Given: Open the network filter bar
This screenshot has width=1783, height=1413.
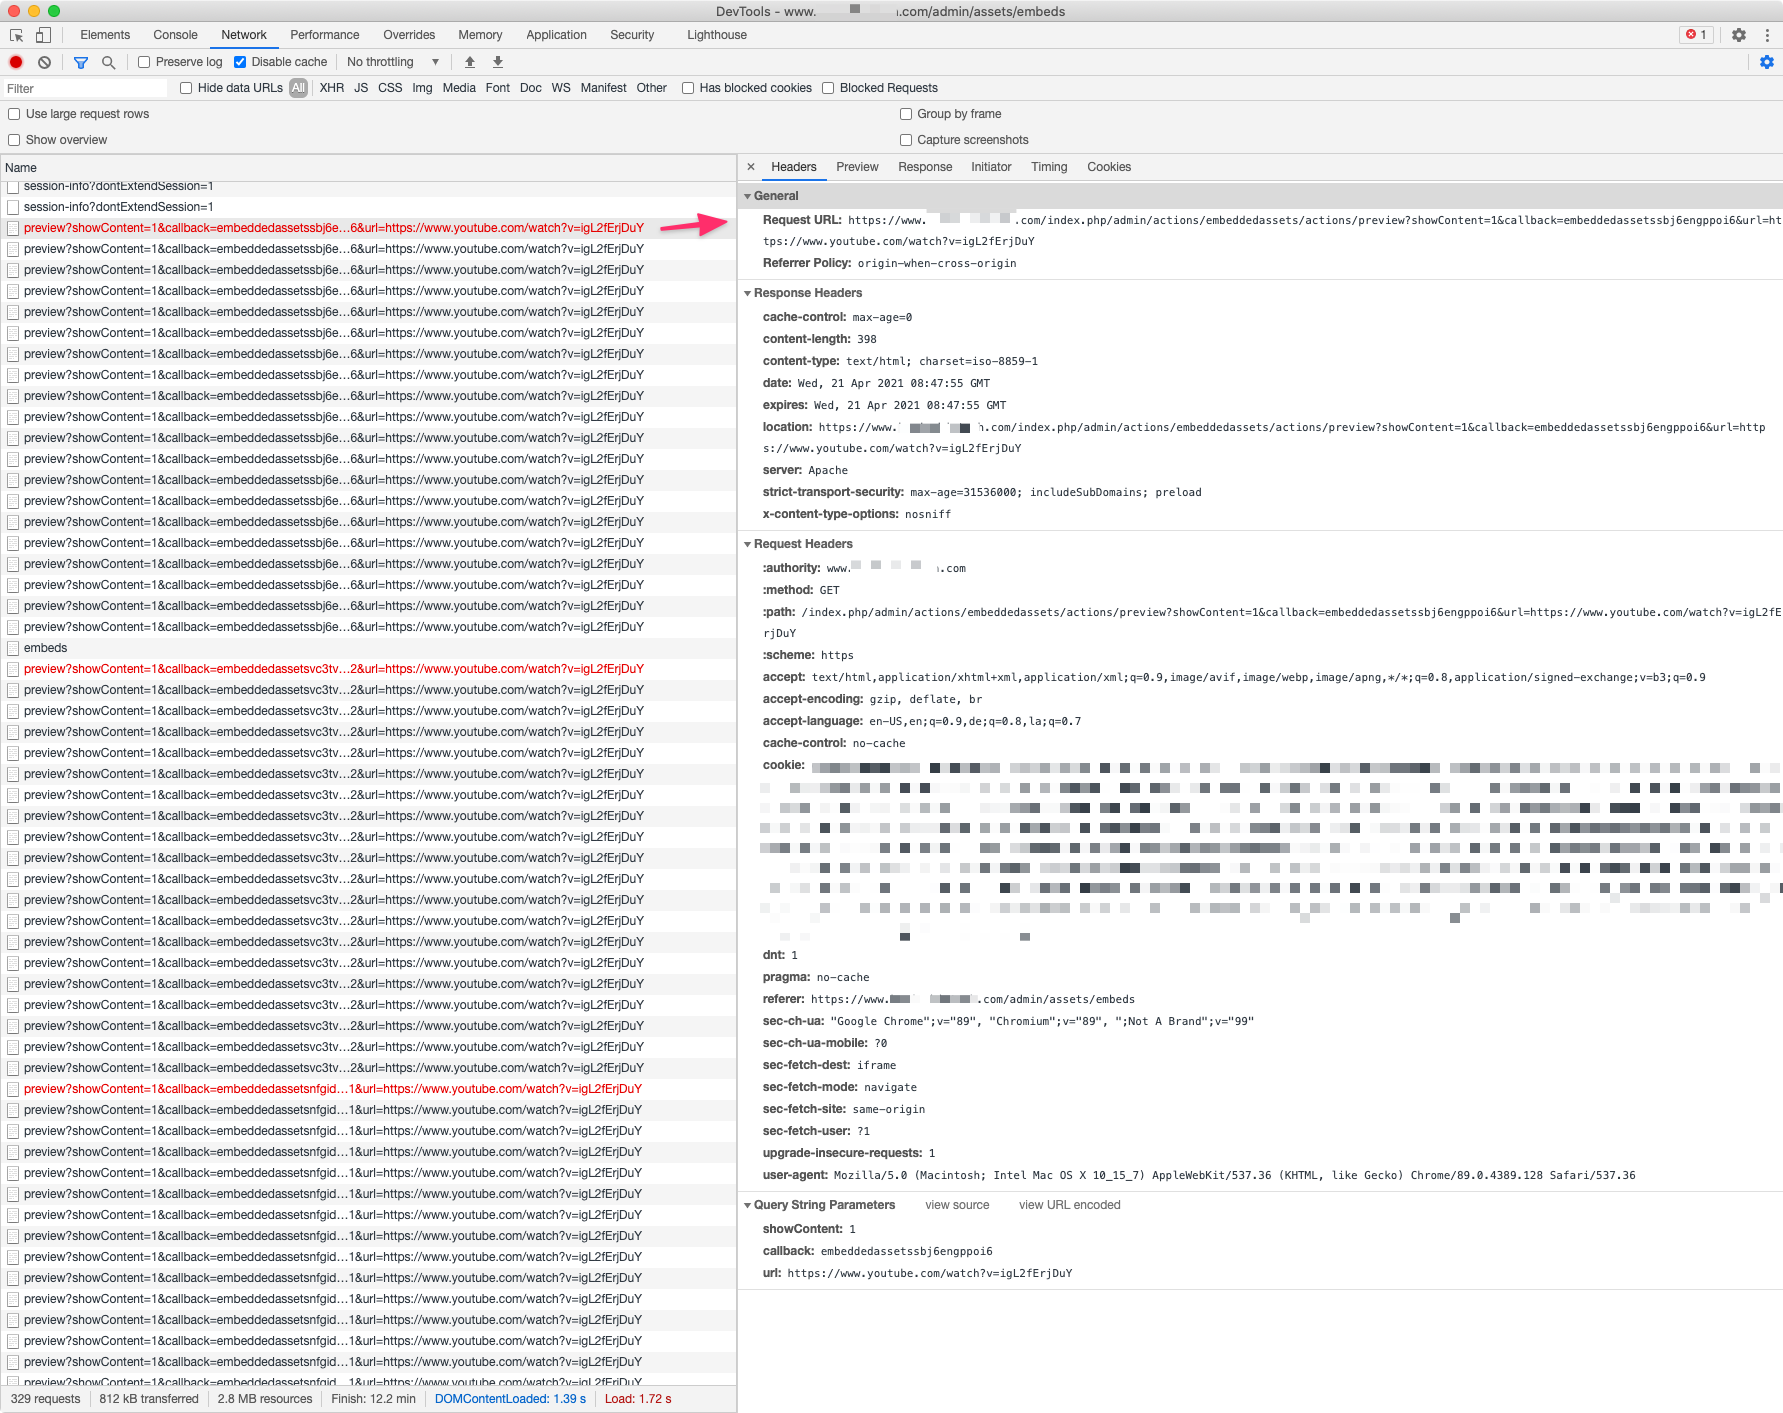Looking at the screenshot, I should tap(81, 62).
